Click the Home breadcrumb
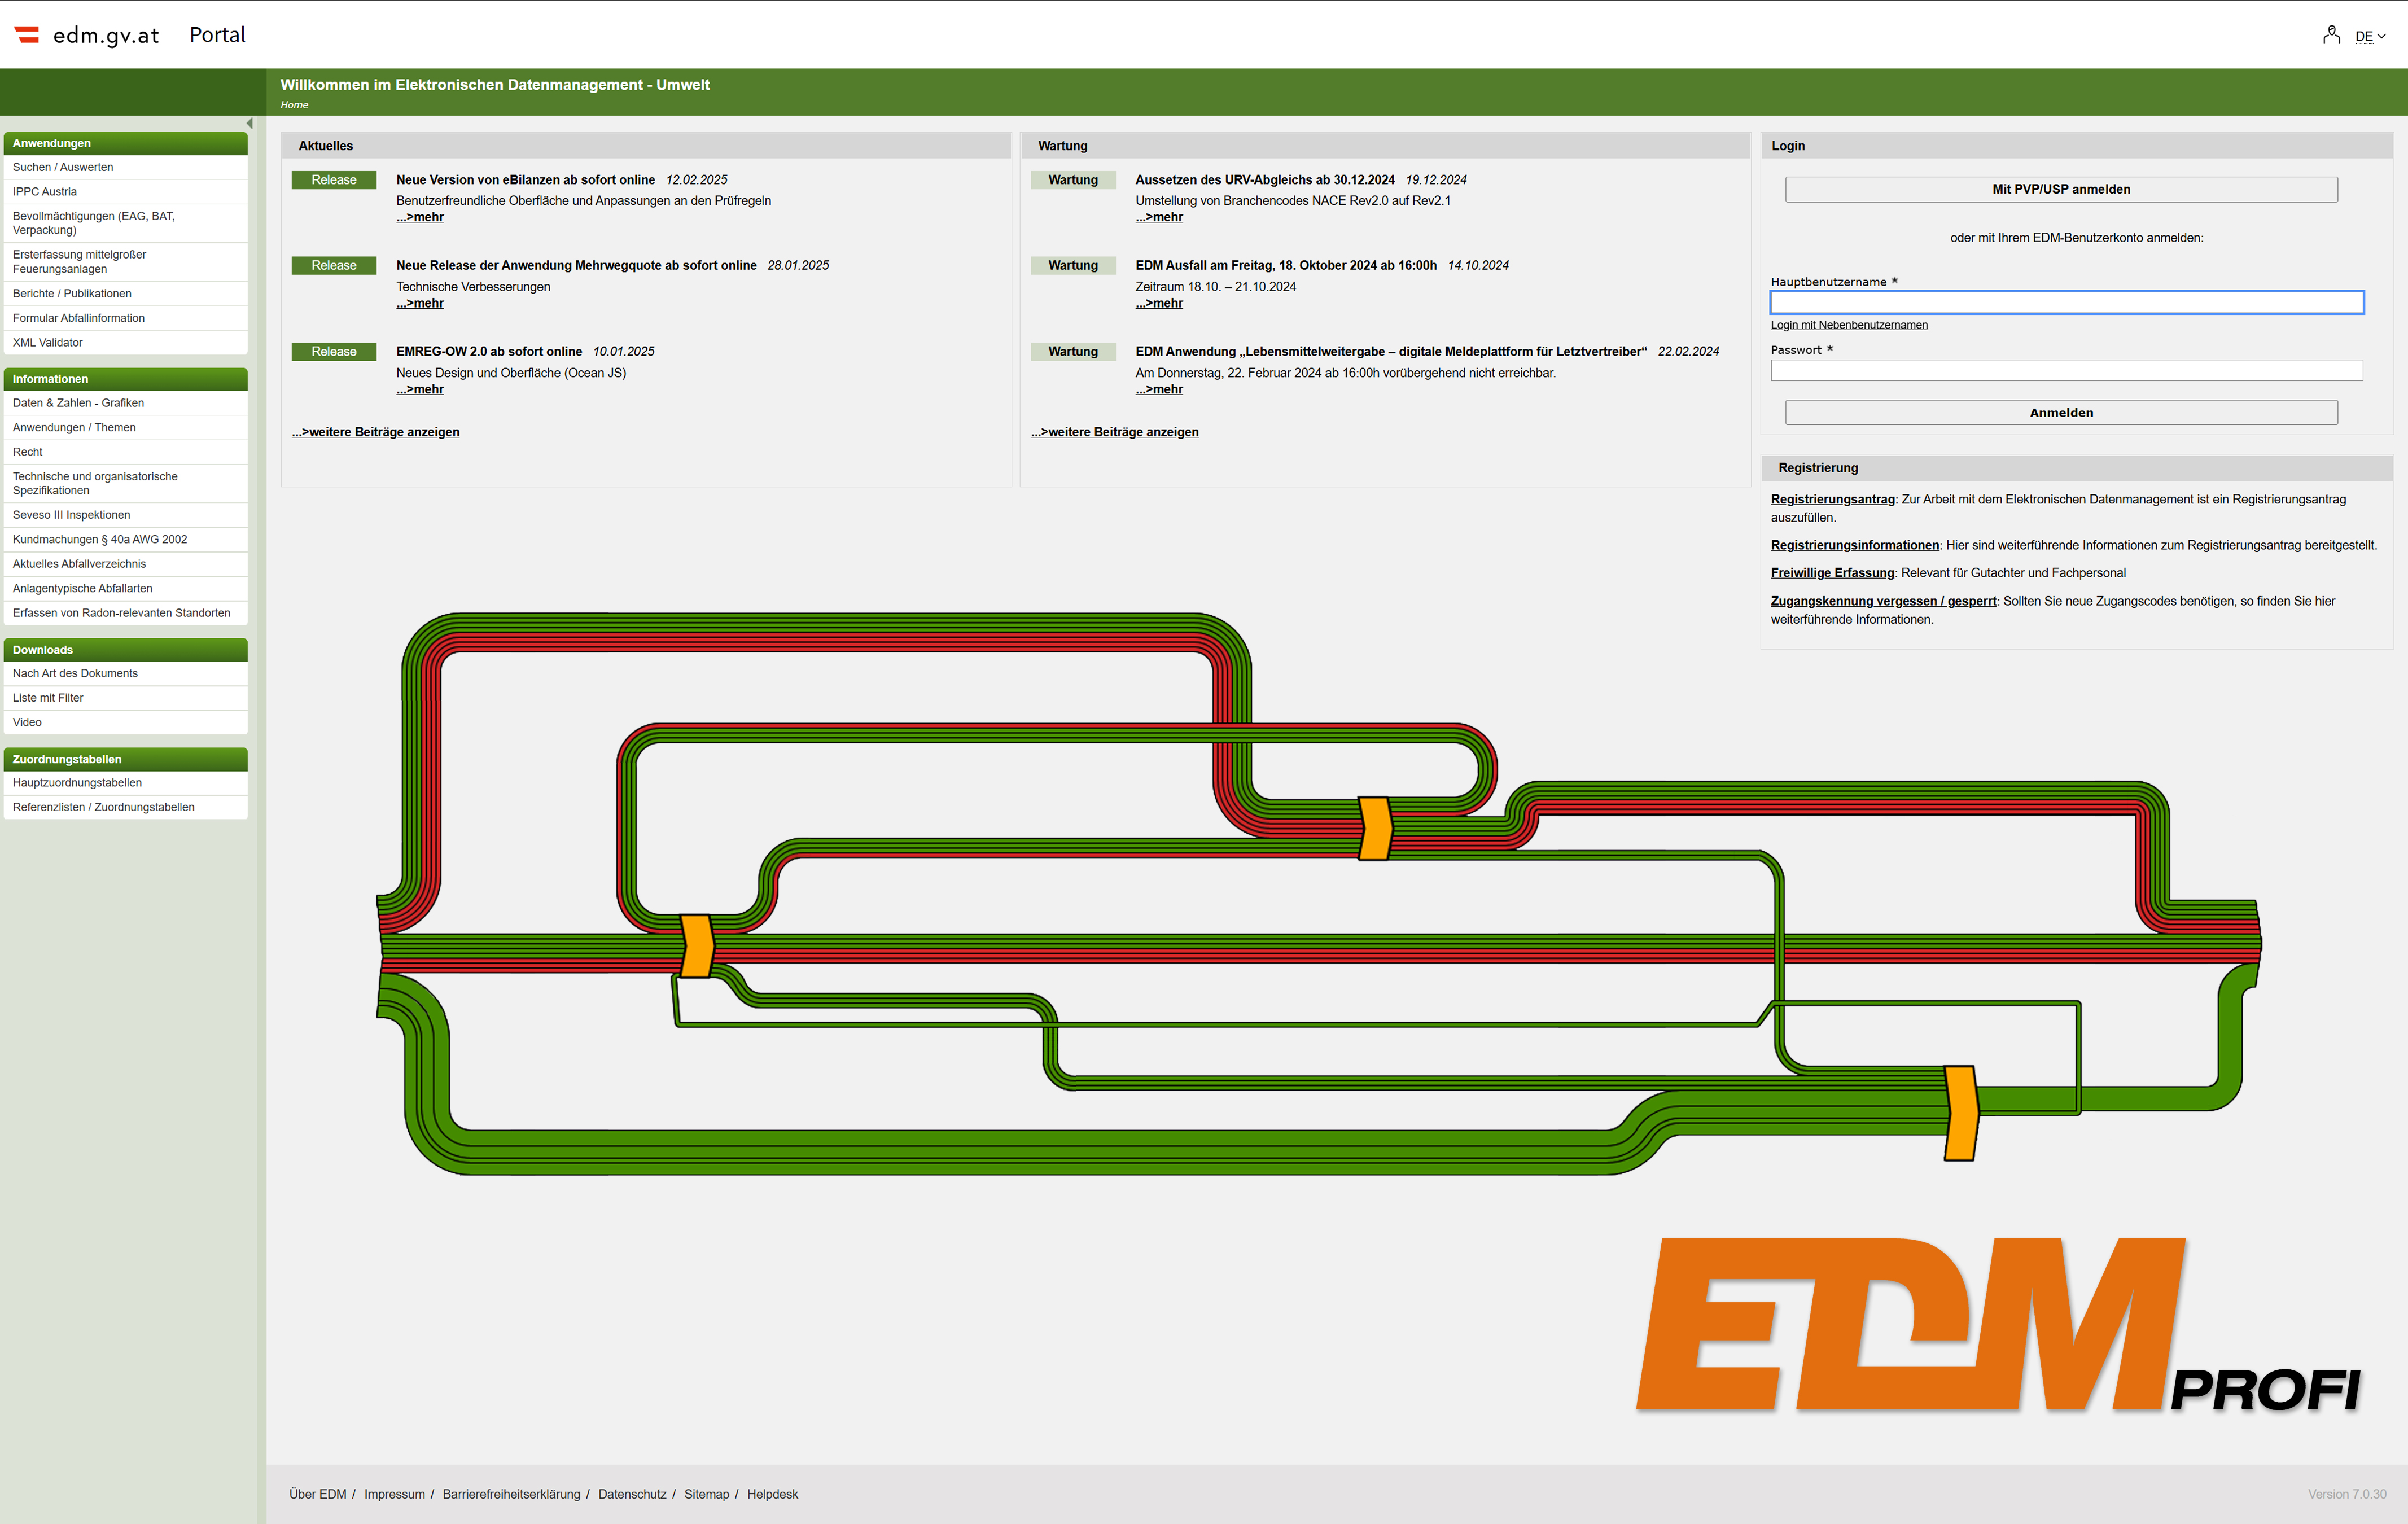Viewport: 2408px width, 1524px height. point(294,105)
